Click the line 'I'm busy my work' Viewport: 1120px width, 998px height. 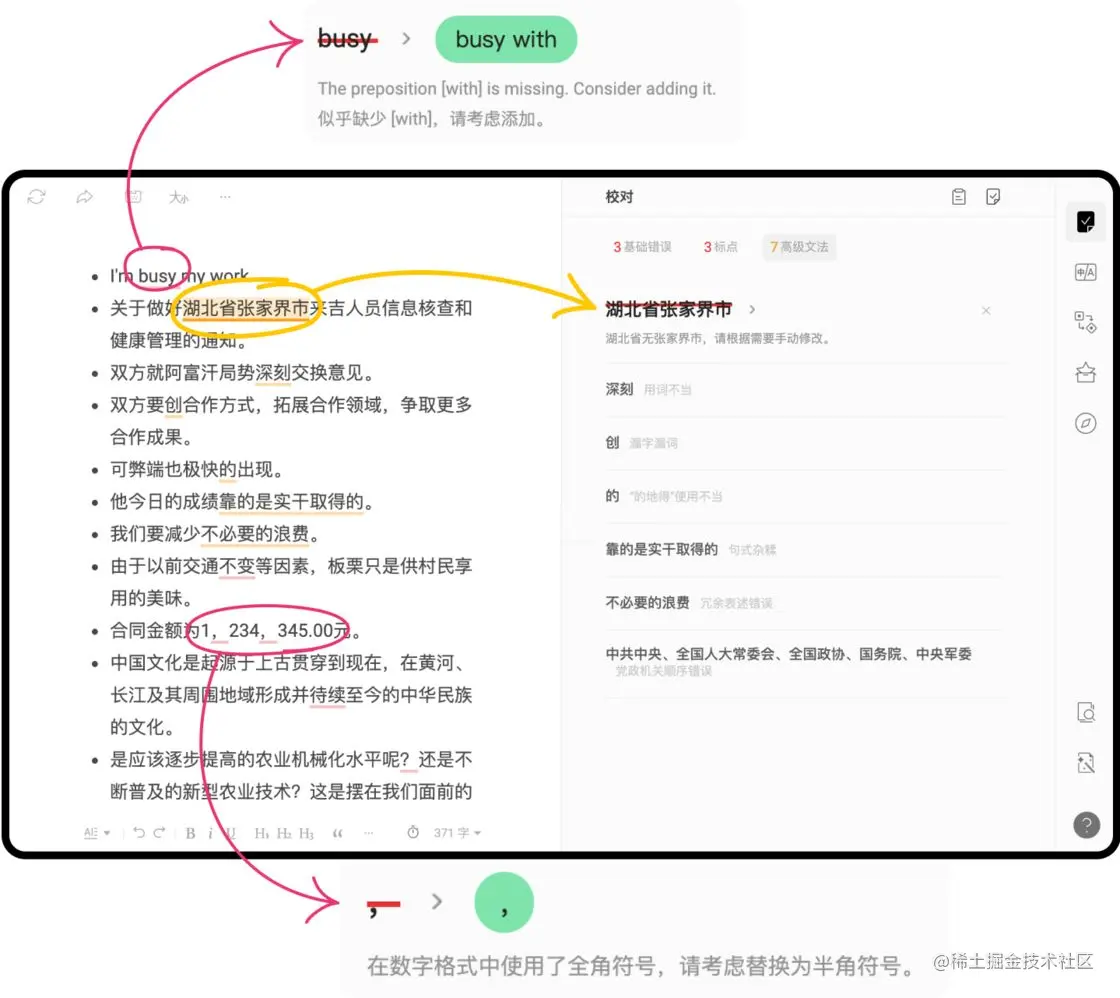[x=179, y=276]
